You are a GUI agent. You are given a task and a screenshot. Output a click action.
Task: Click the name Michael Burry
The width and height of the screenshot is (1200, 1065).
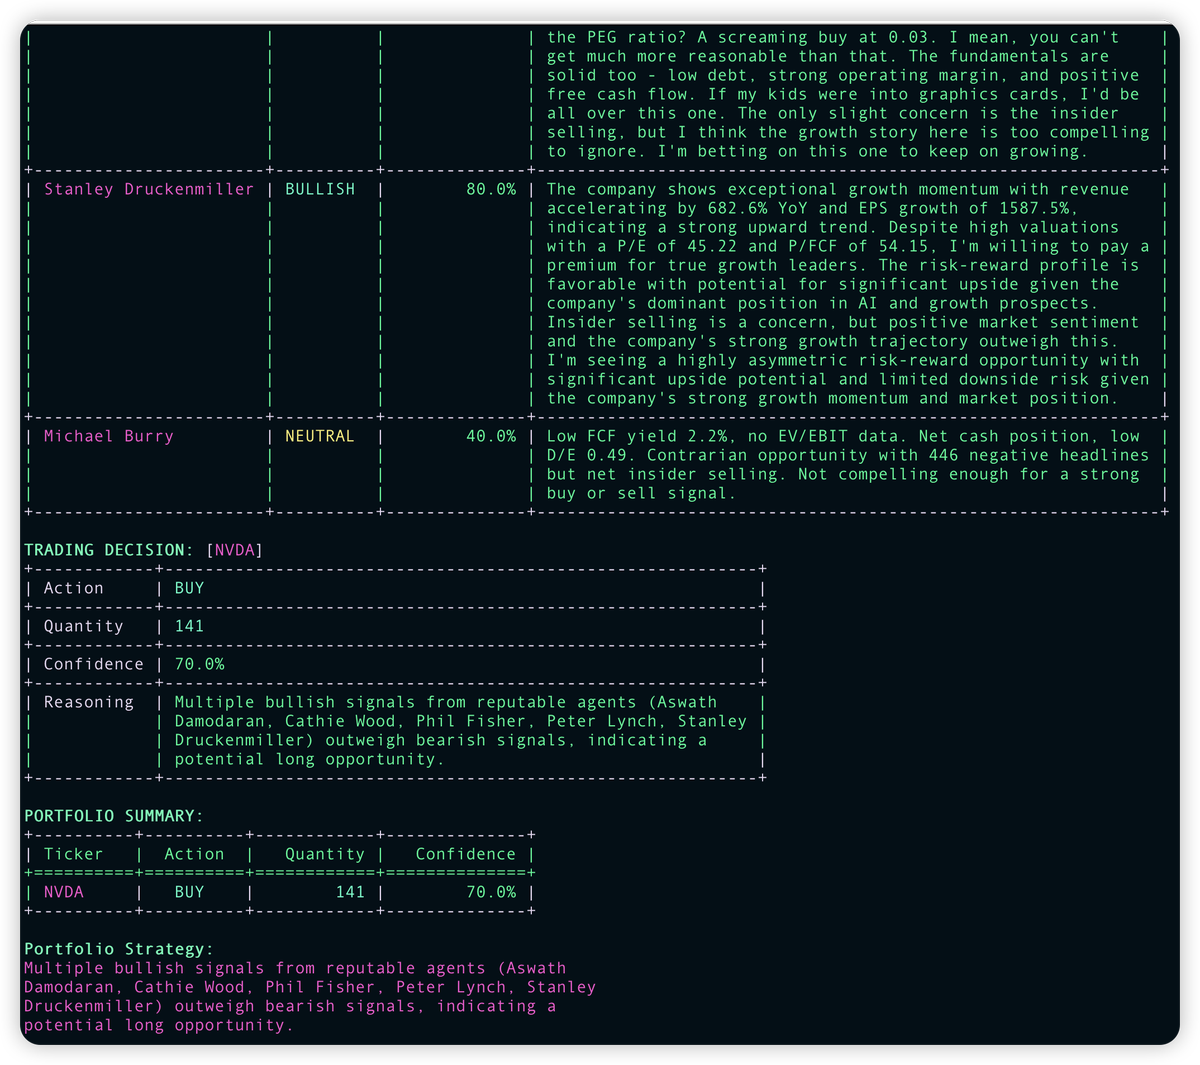[x=109, y=436]
